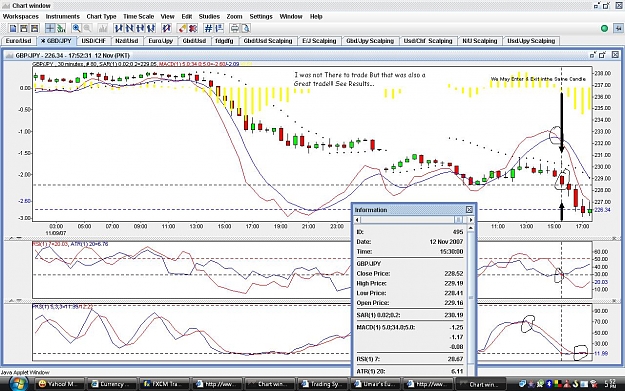Click the GBP/JPY chart window title text
The height and width of the screenshot is (391, 625).
tap(72, 55)
